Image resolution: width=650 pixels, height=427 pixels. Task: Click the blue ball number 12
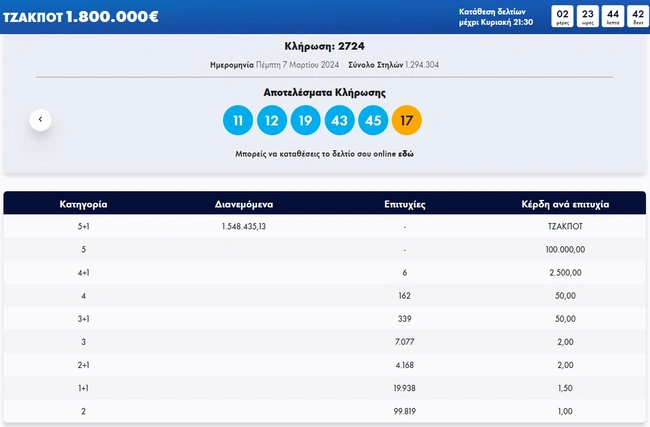point(272,120)
